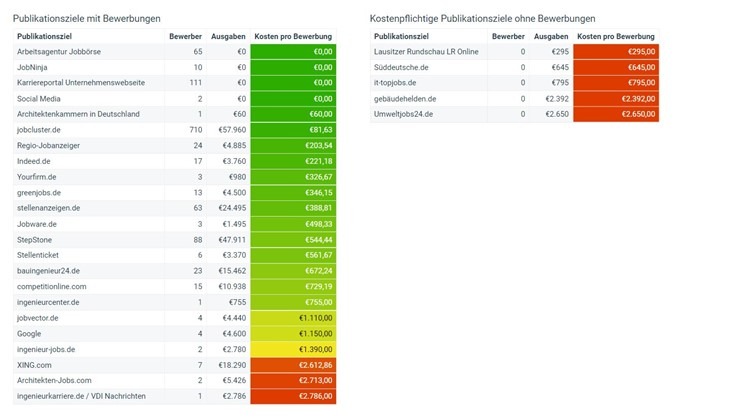
Task: Select the 'bauingenieur24.de' row name
Action: tap(48, 271)
